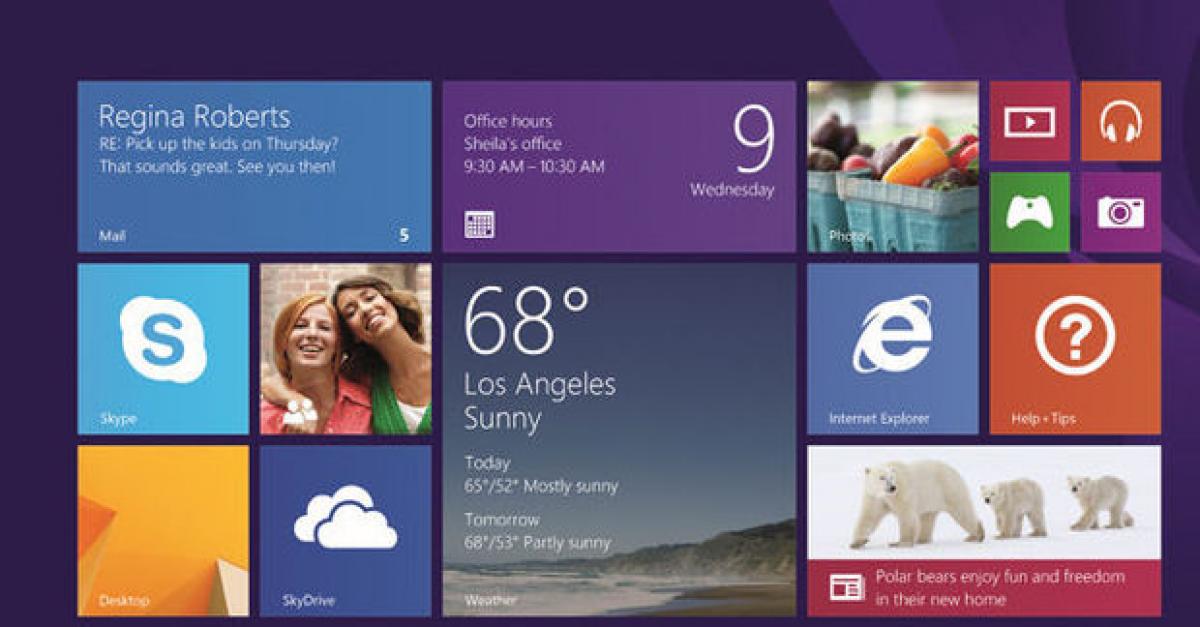Open the Camera tile
The image size is (1200, 627).
point(1121,212)
